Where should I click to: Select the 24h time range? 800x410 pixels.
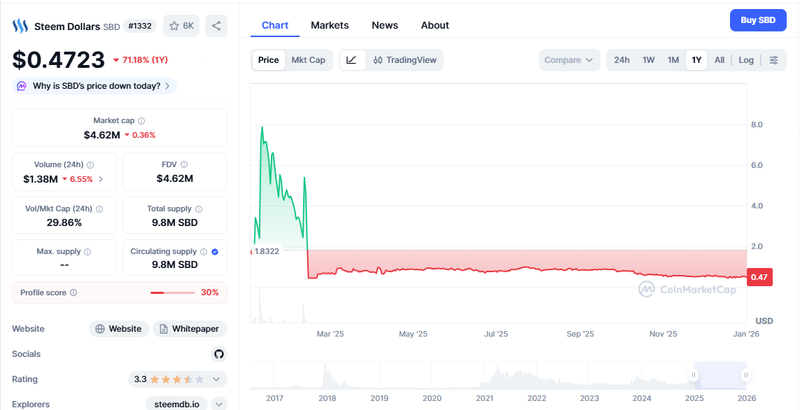tap(621, 60)
